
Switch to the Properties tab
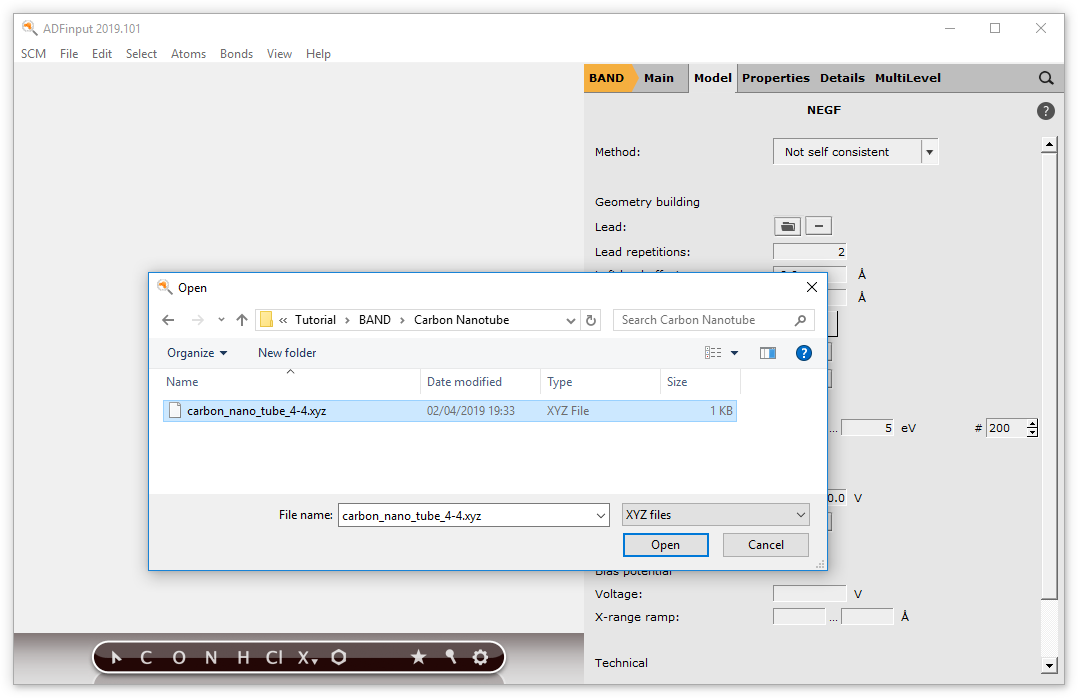click(775, 78)
